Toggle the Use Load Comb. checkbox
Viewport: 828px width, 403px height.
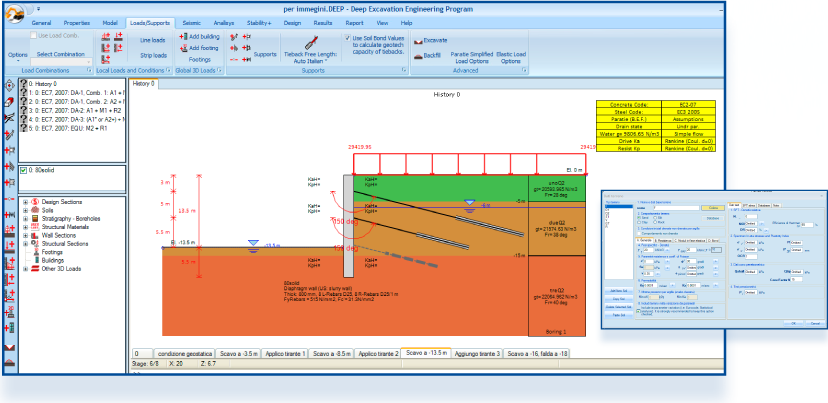click(x=33, y=35)
